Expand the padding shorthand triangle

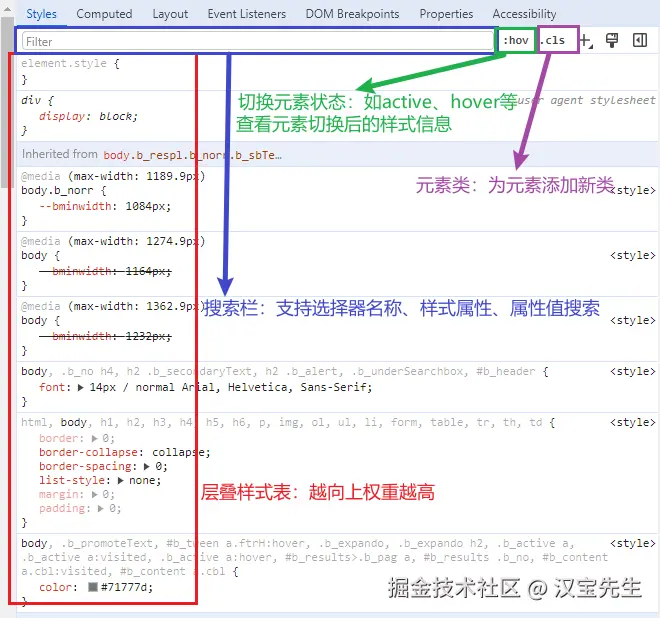pos(101,509)
